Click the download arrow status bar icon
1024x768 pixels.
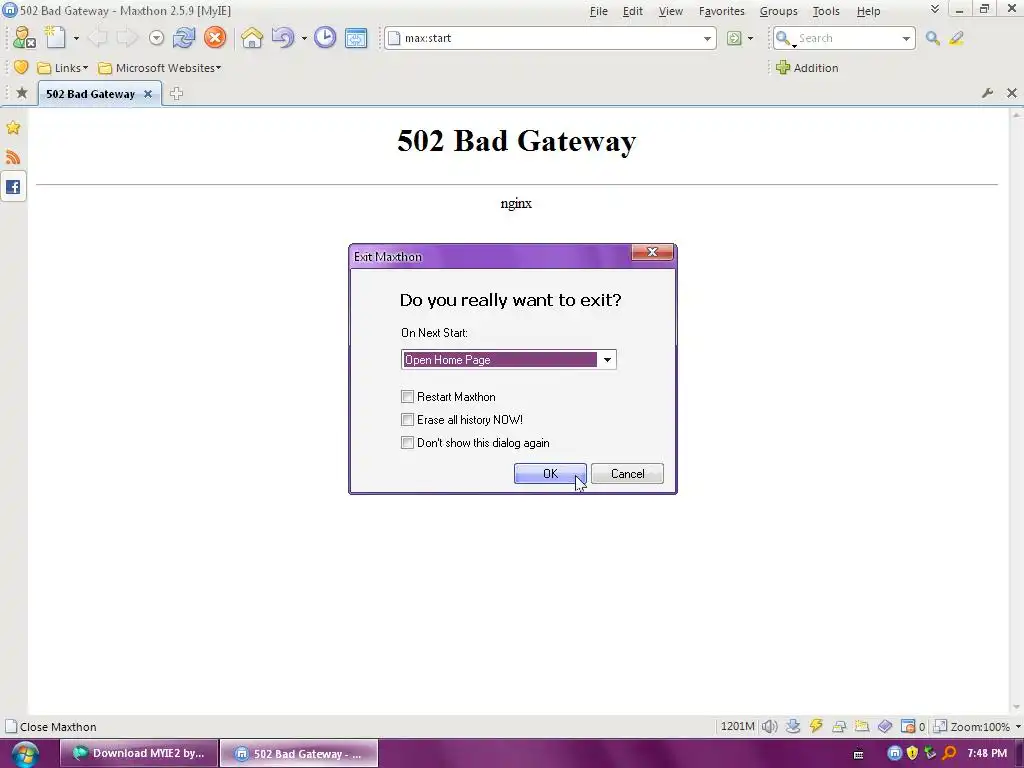pos(793,726)
